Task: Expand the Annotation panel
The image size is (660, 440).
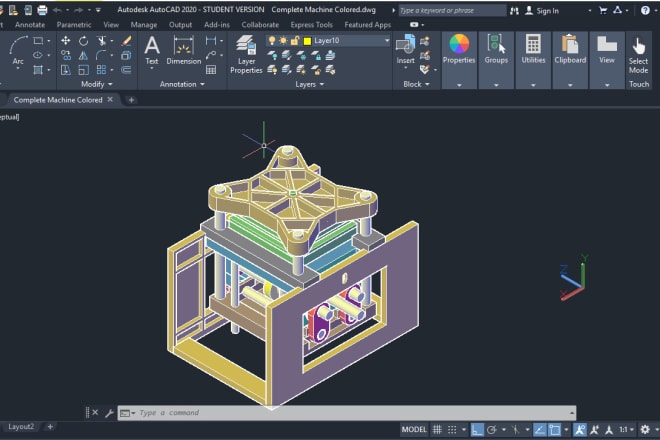Action: (182, 84)
